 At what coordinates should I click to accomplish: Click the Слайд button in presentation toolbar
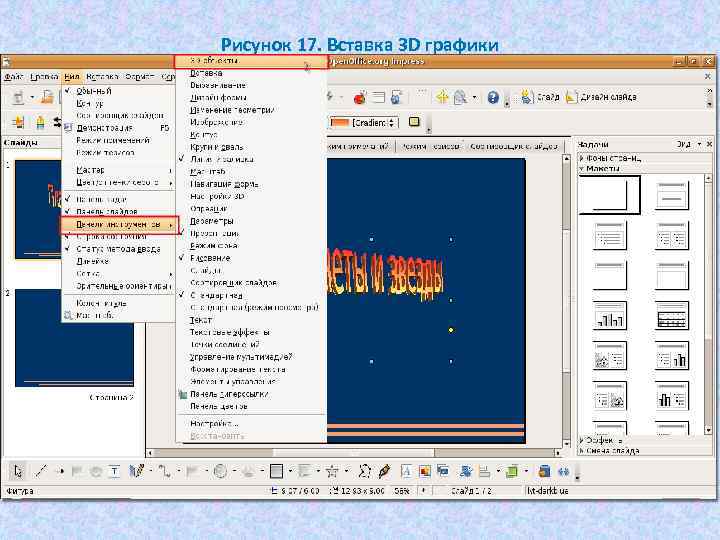[539, 97]
